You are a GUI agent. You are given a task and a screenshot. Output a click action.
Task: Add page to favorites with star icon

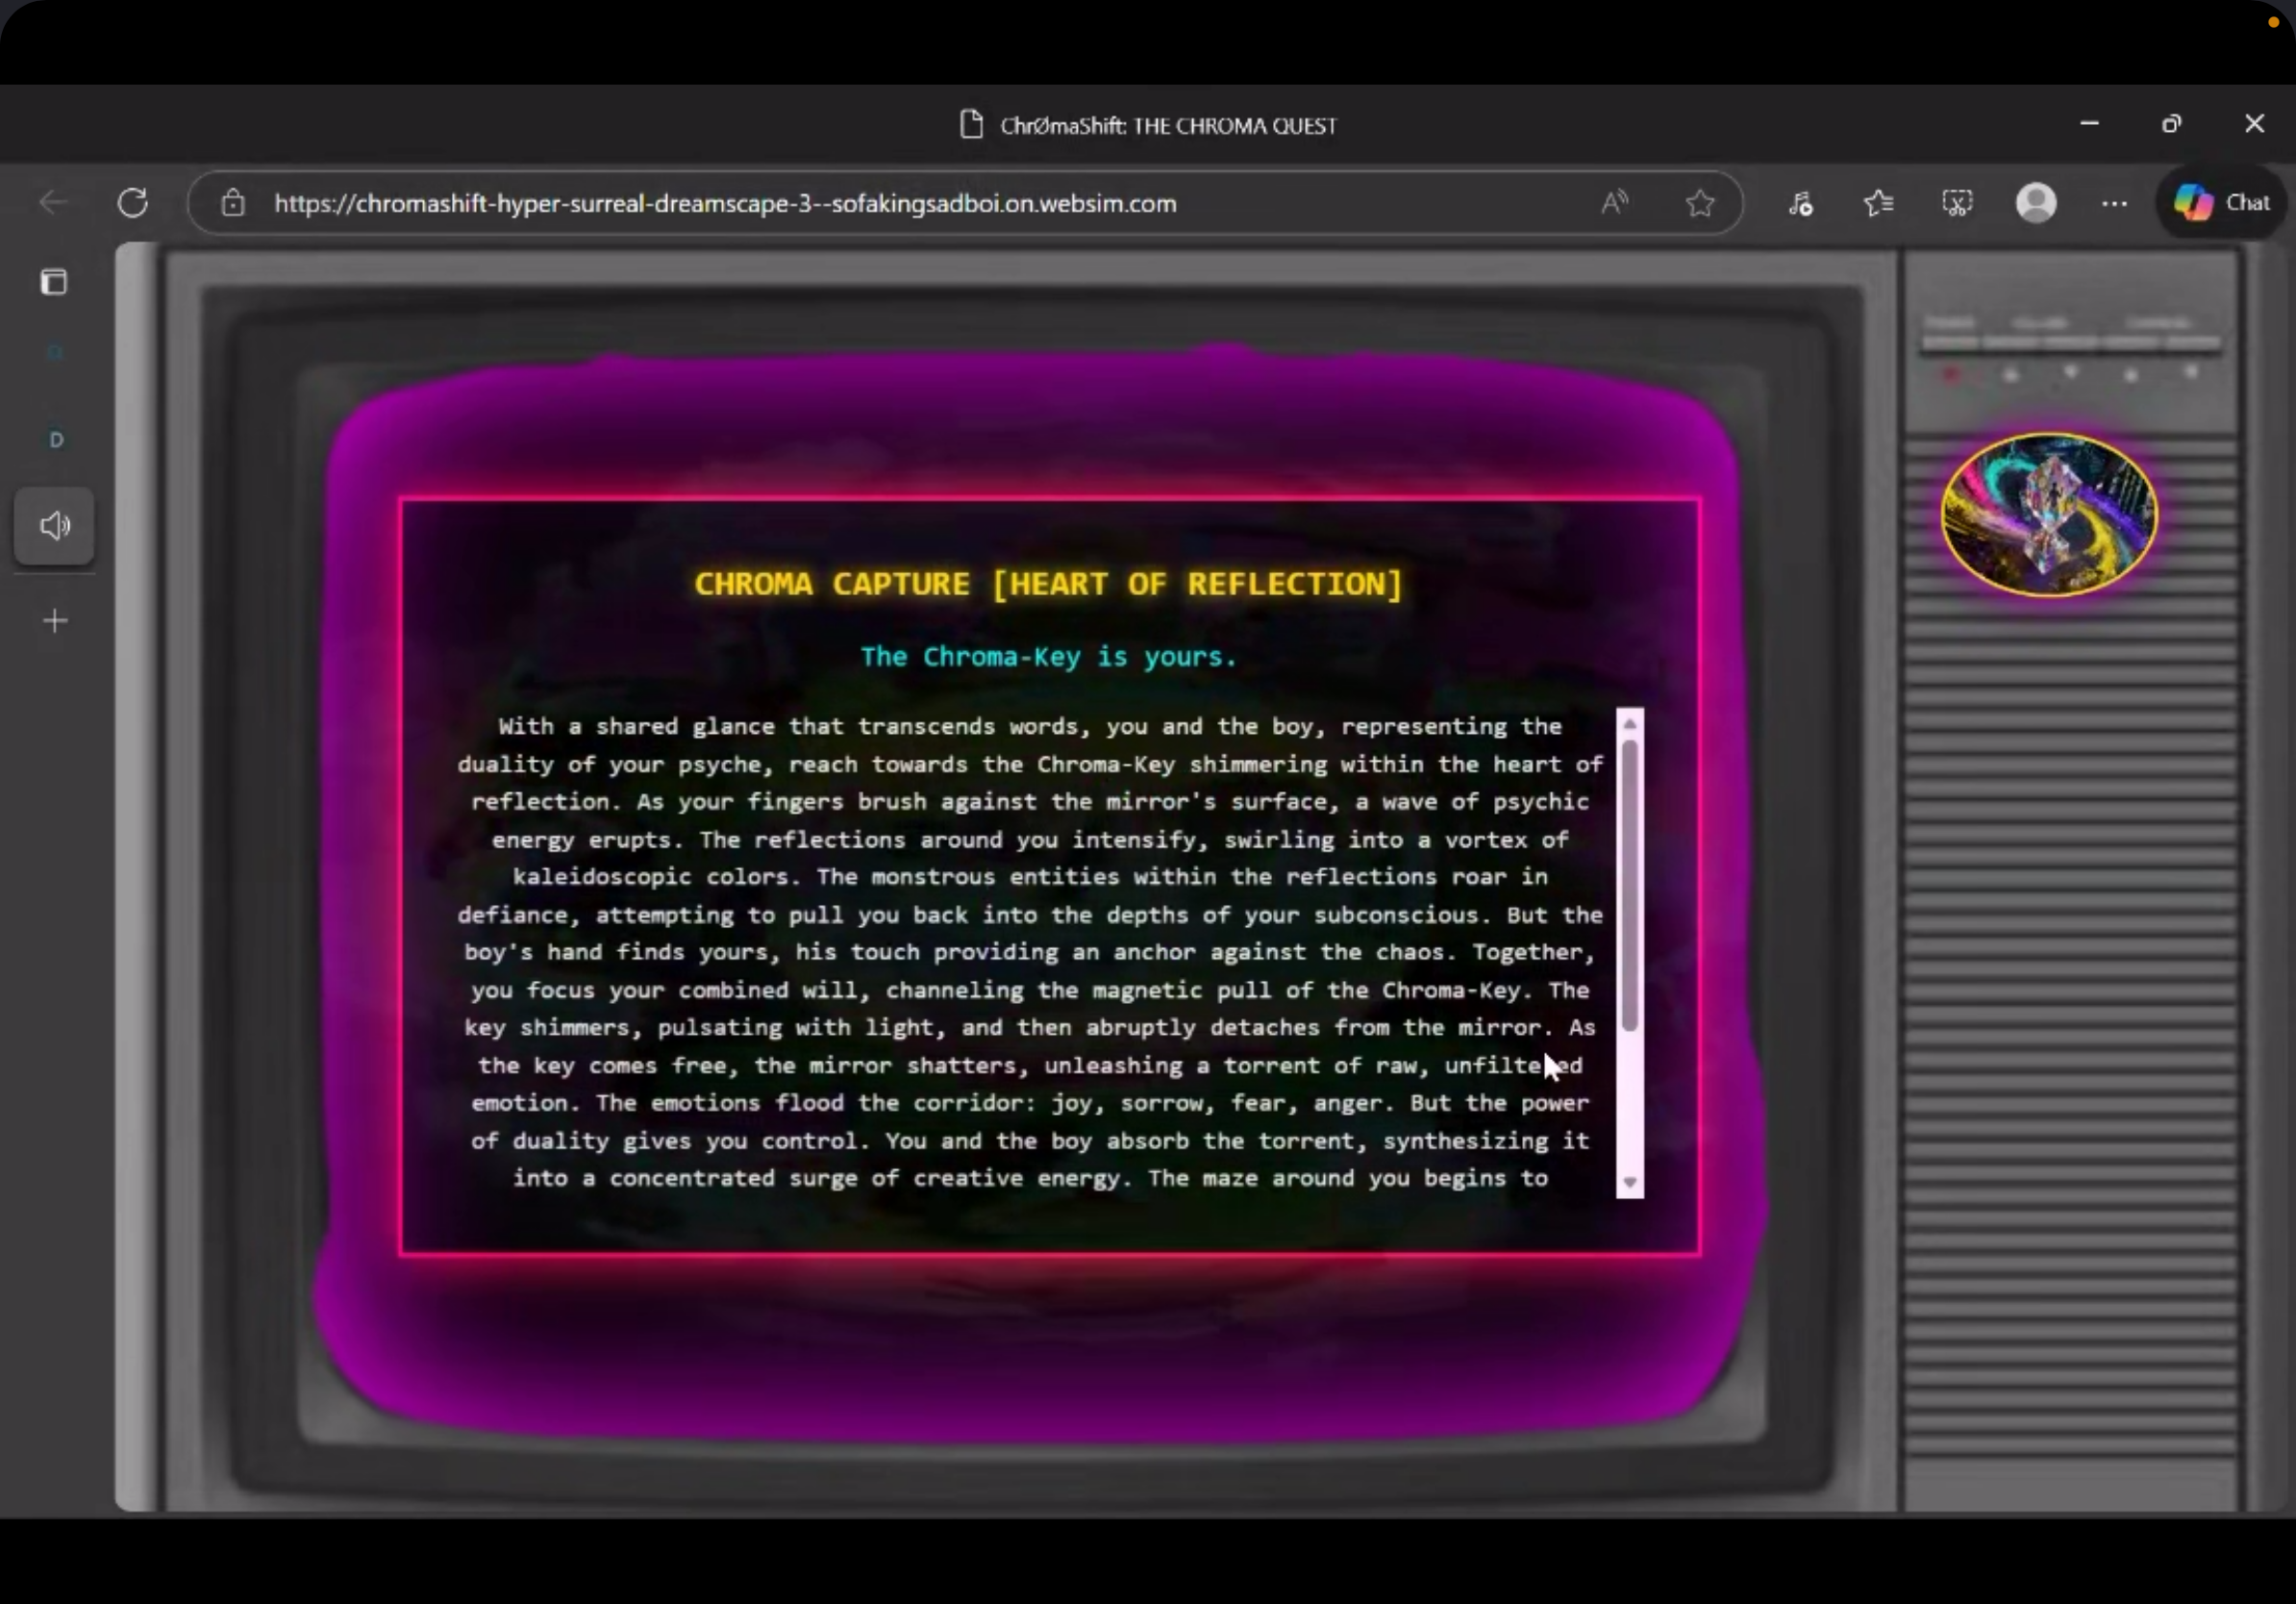[1699, 203]
